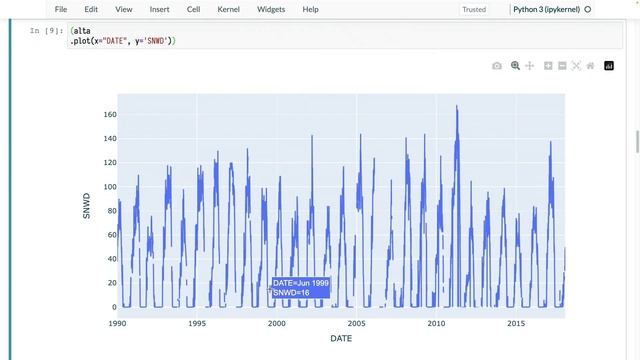The image size is (640, 360).
Task: Click the 140 y-axis tick label
Action: point(110,139)
